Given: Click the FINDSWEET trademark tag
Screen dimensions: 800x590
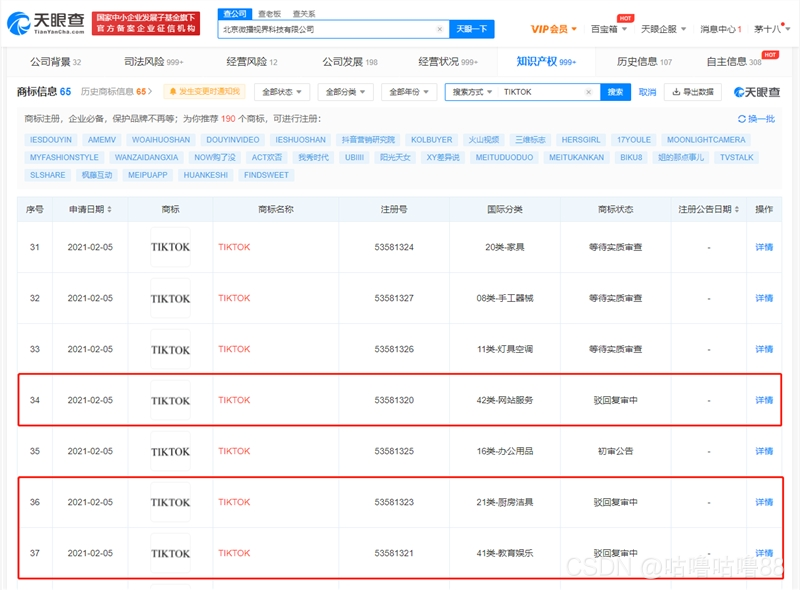Looking at the screenshot, I should pos(266,175).
